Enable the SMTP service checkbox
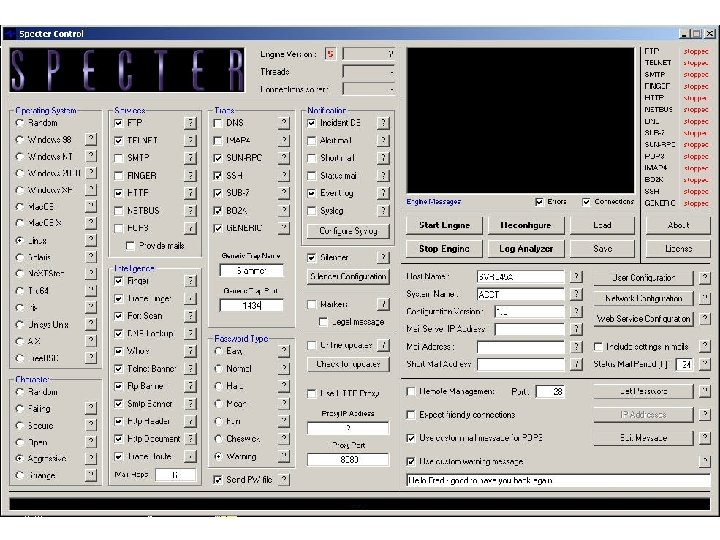This screenshot has width=720, height=540. 118,158
